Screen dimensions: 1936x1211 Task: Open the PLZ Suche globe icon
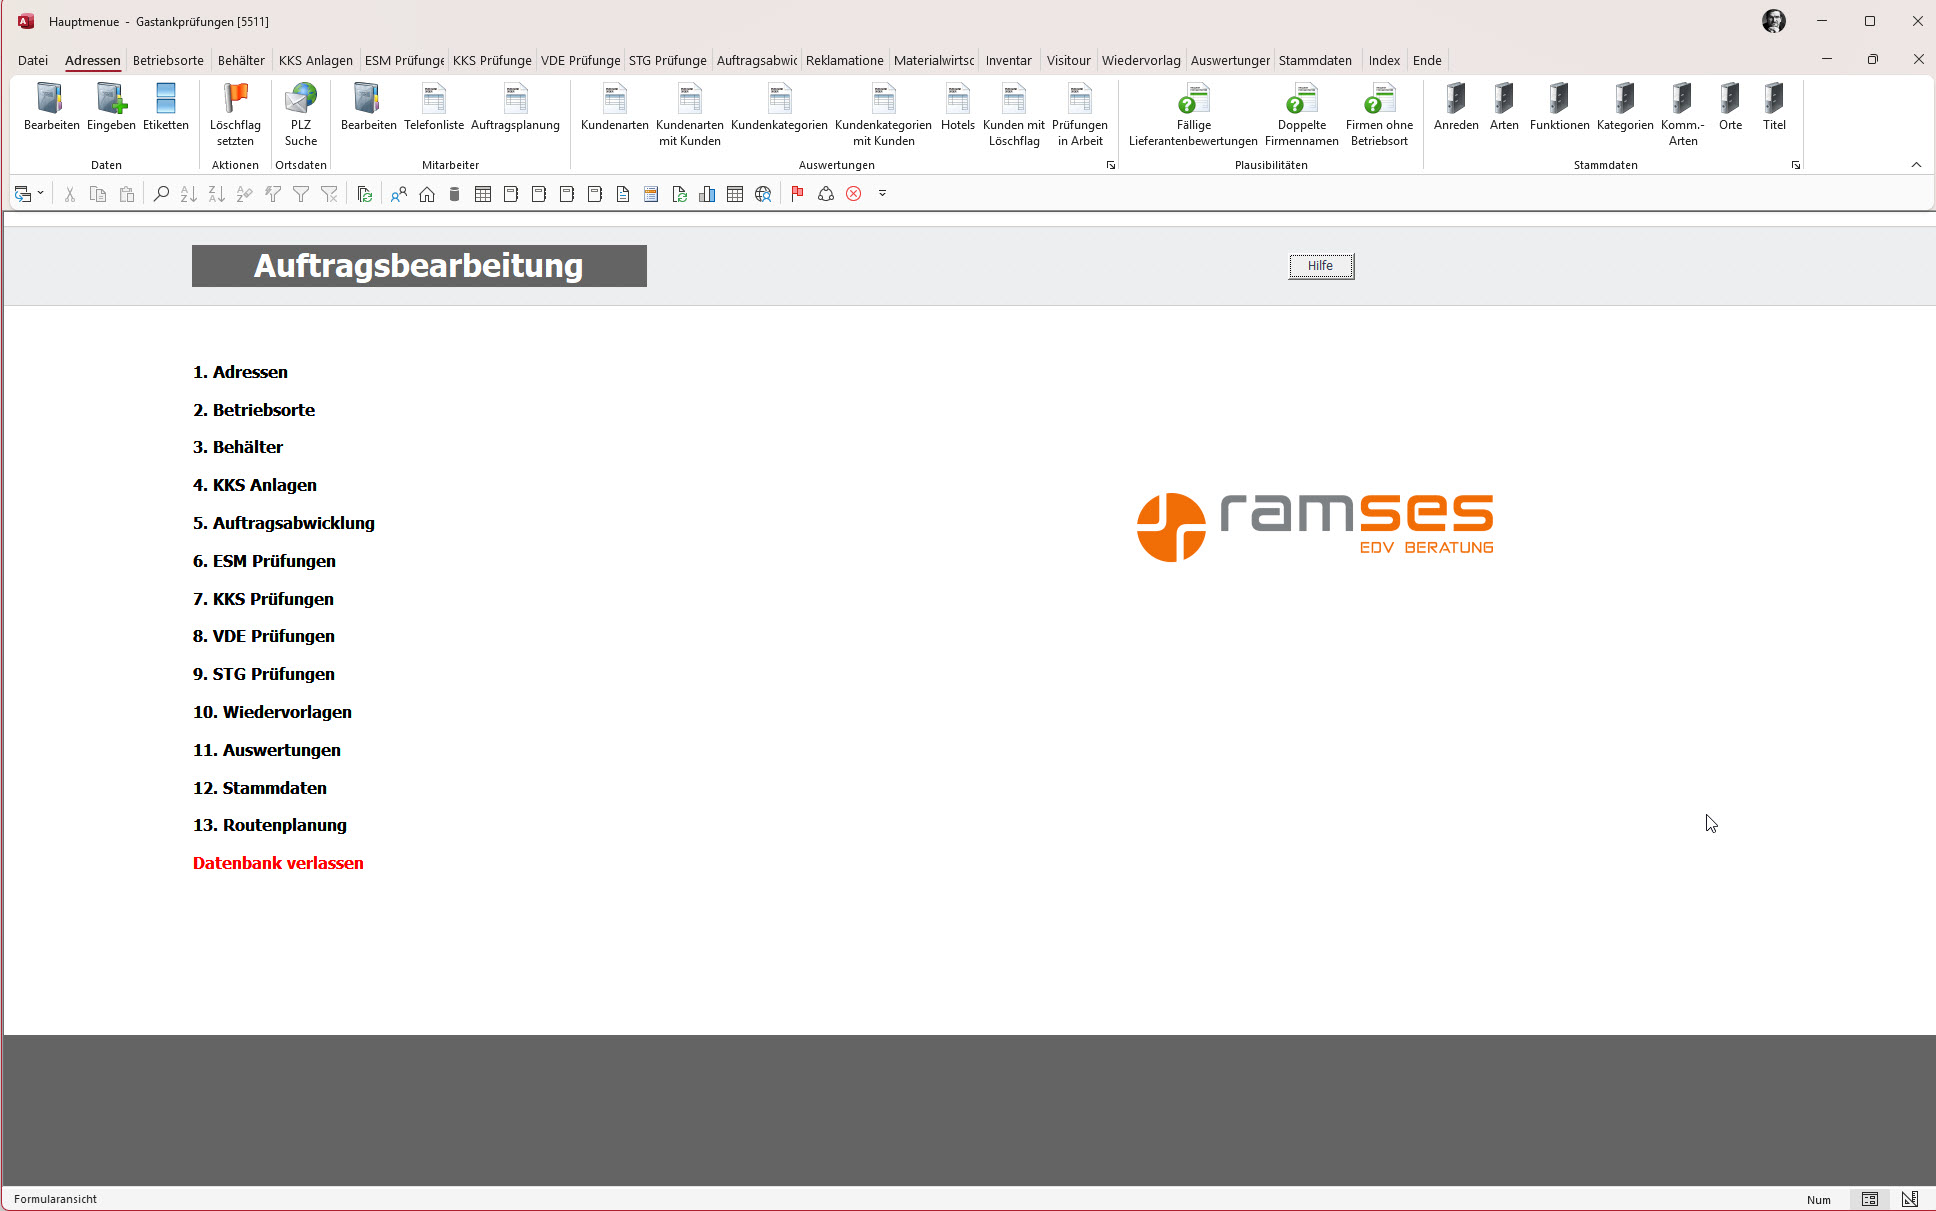[x=301, y=115]
